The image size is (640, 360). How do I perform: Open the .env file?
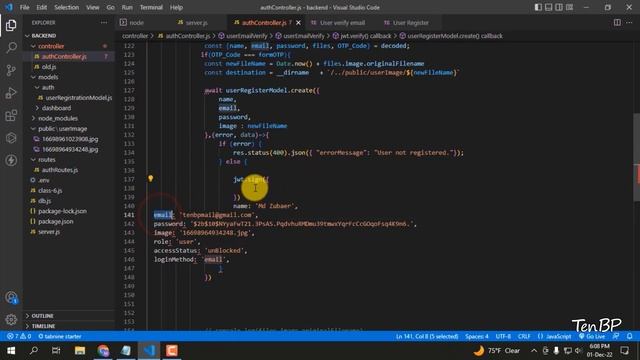(x=44, y=180)
